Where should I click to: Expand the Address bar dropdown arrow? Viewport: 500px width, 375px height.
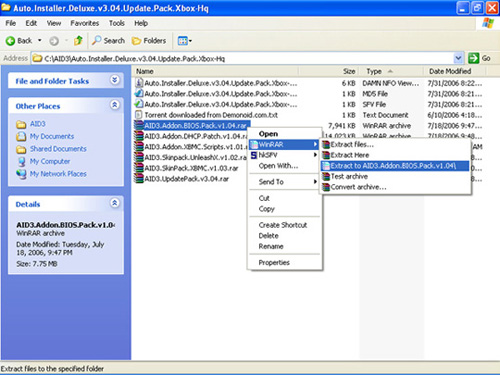(459, 58)
